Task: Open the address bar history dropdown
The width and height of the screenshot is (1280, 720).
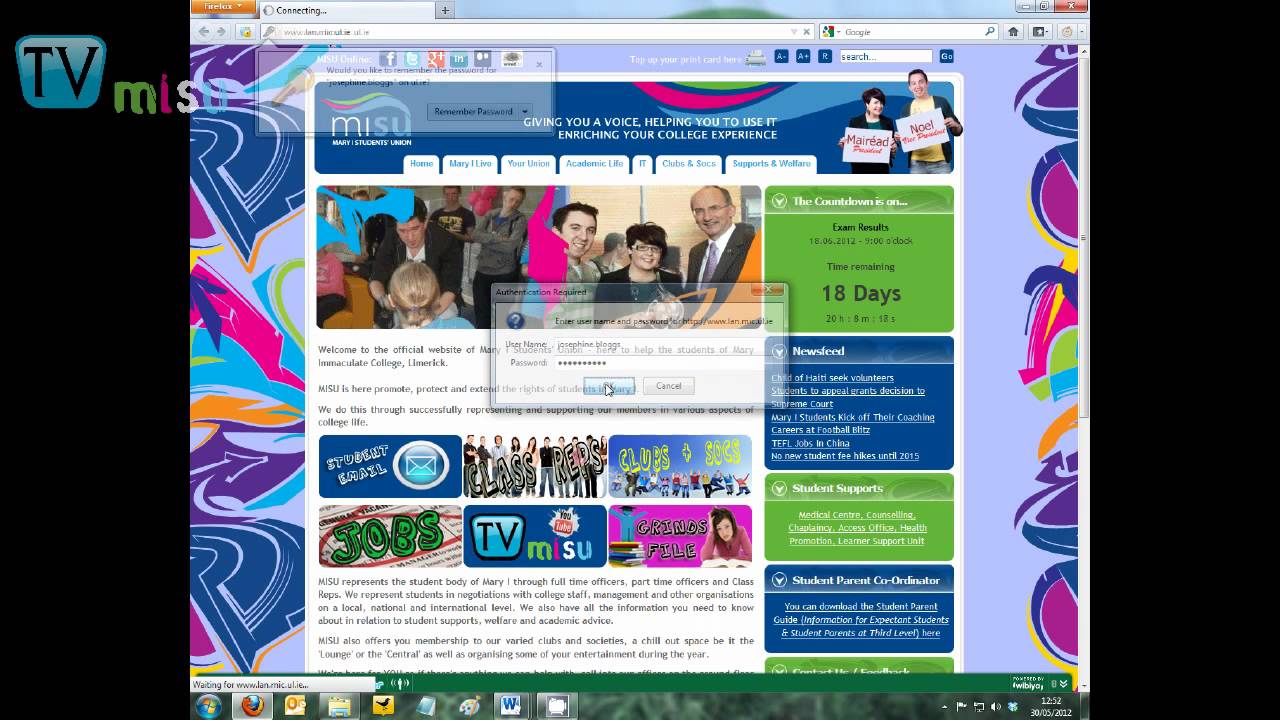Action: click(795, 32)
